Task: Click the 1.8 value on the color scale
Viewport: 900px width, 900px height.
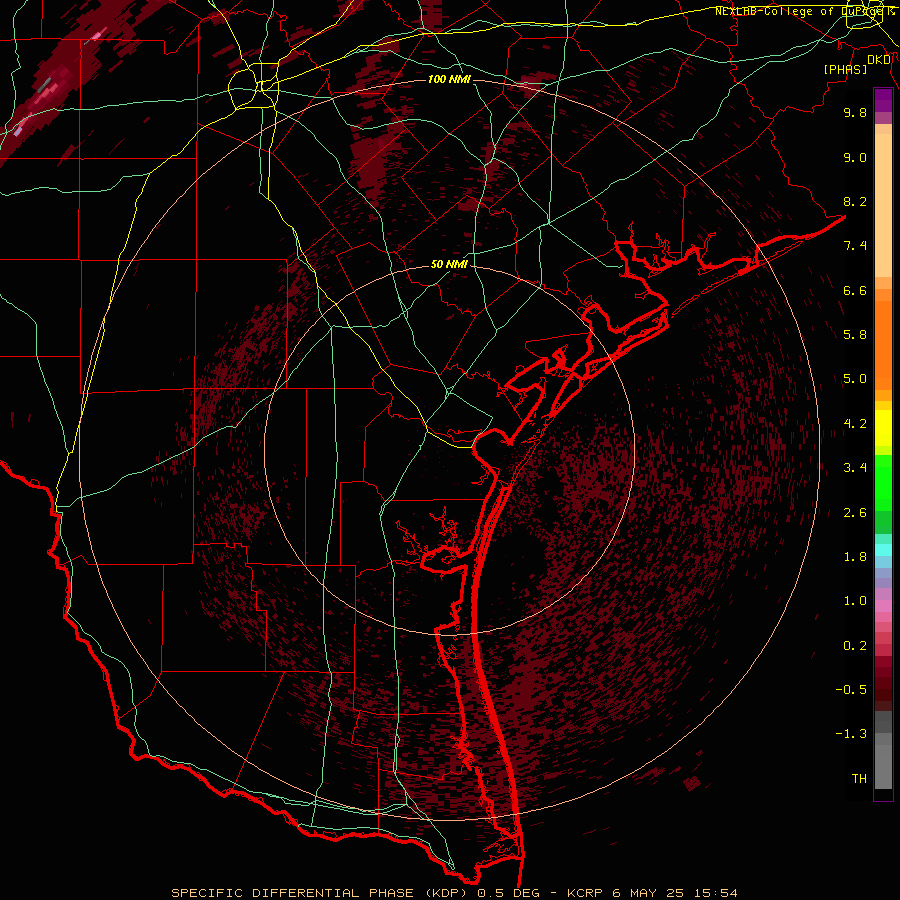Action: point(855,557)
